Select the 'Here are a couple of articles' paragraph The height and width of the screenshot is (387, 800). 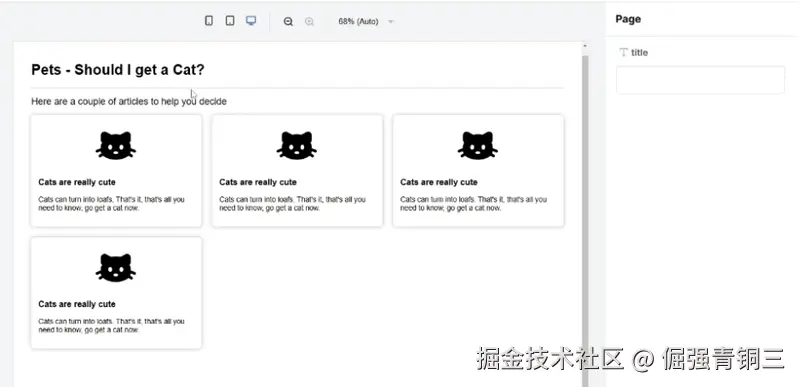click(129, 101)
